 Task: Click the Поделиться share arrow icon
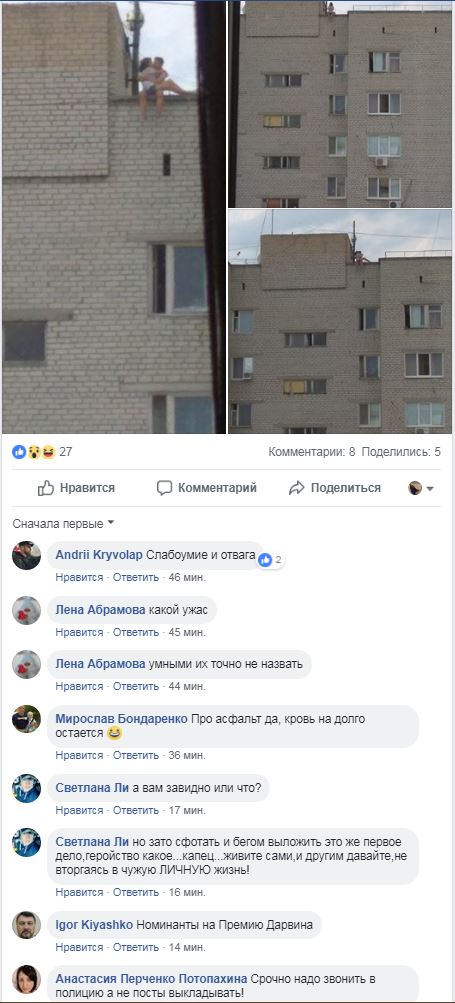pos(296,488)
